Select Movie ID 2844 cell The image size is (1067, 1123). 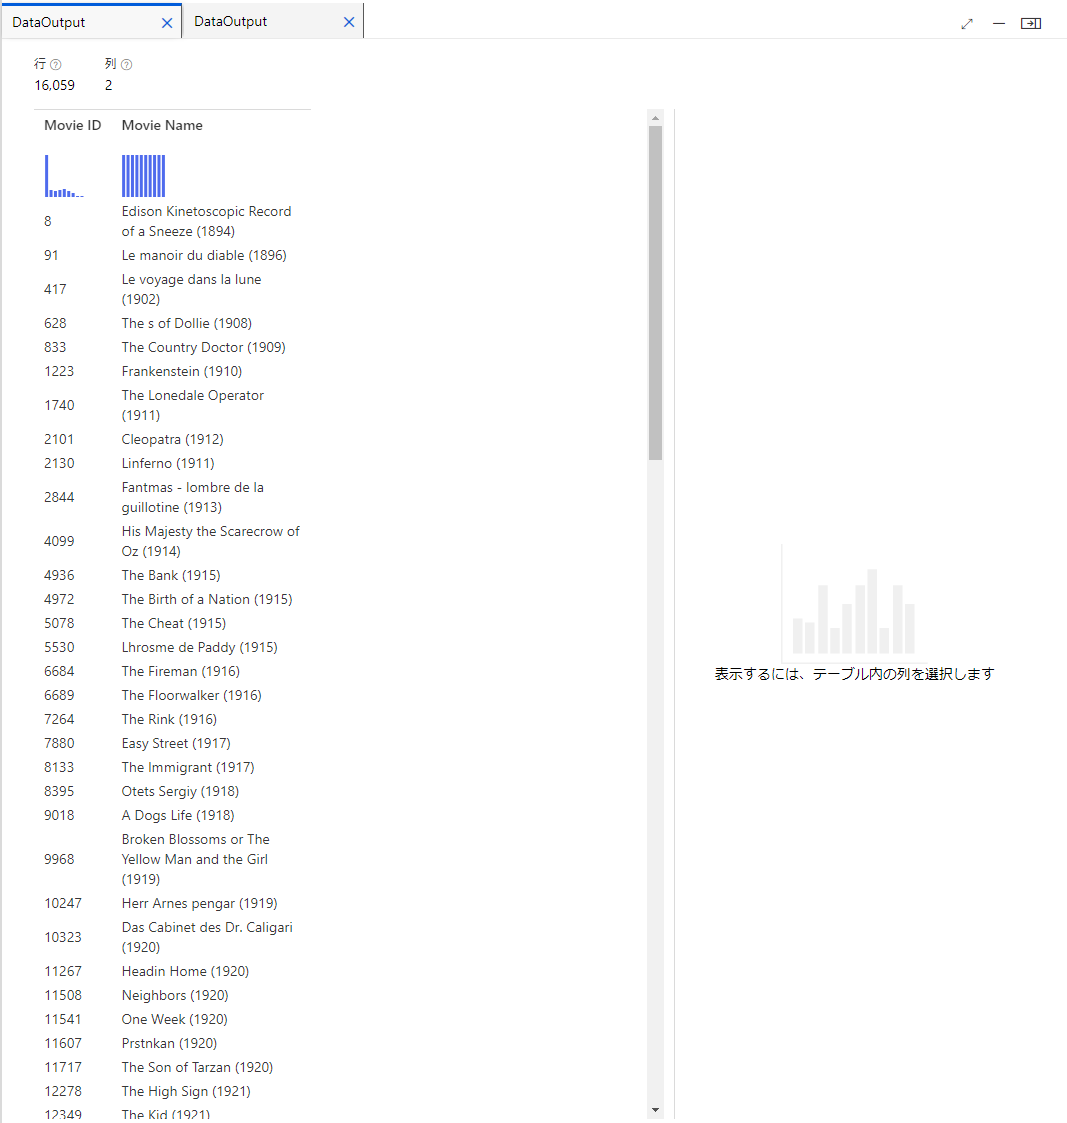click(x=59, y=497)
